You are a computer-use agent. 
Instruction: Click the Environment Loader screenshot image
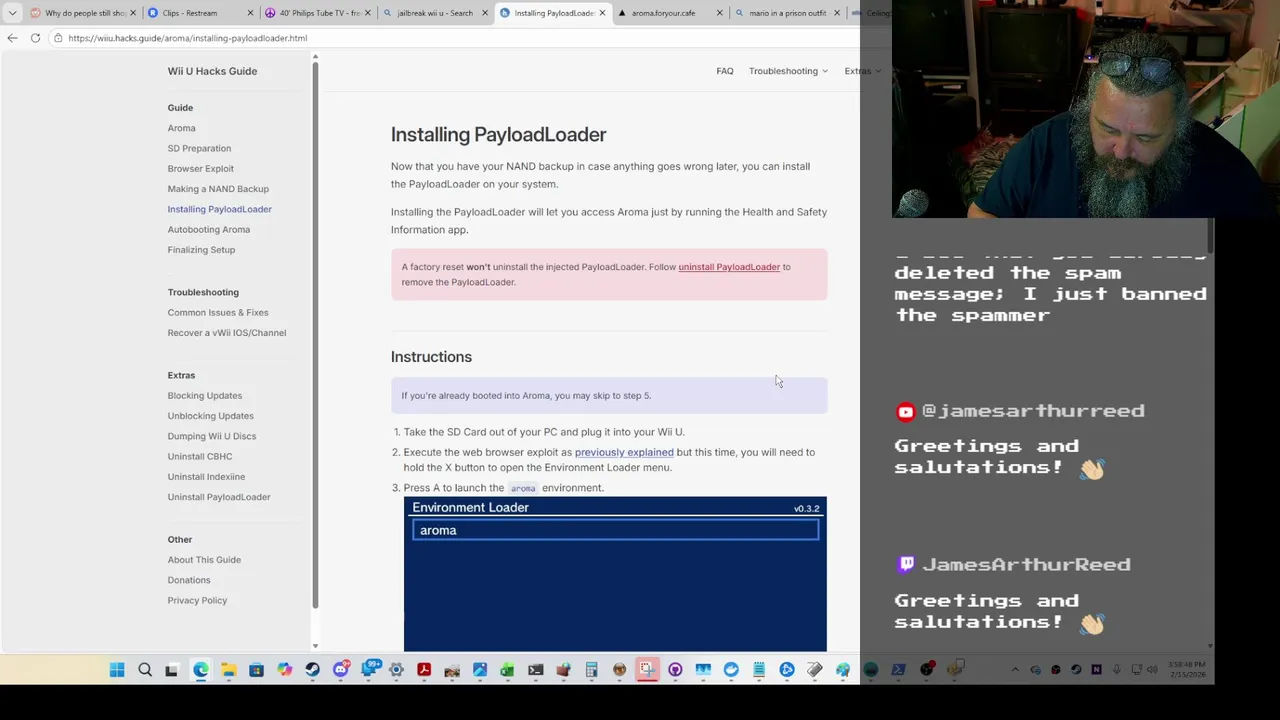pyautogui.click(x=615, y=574)
